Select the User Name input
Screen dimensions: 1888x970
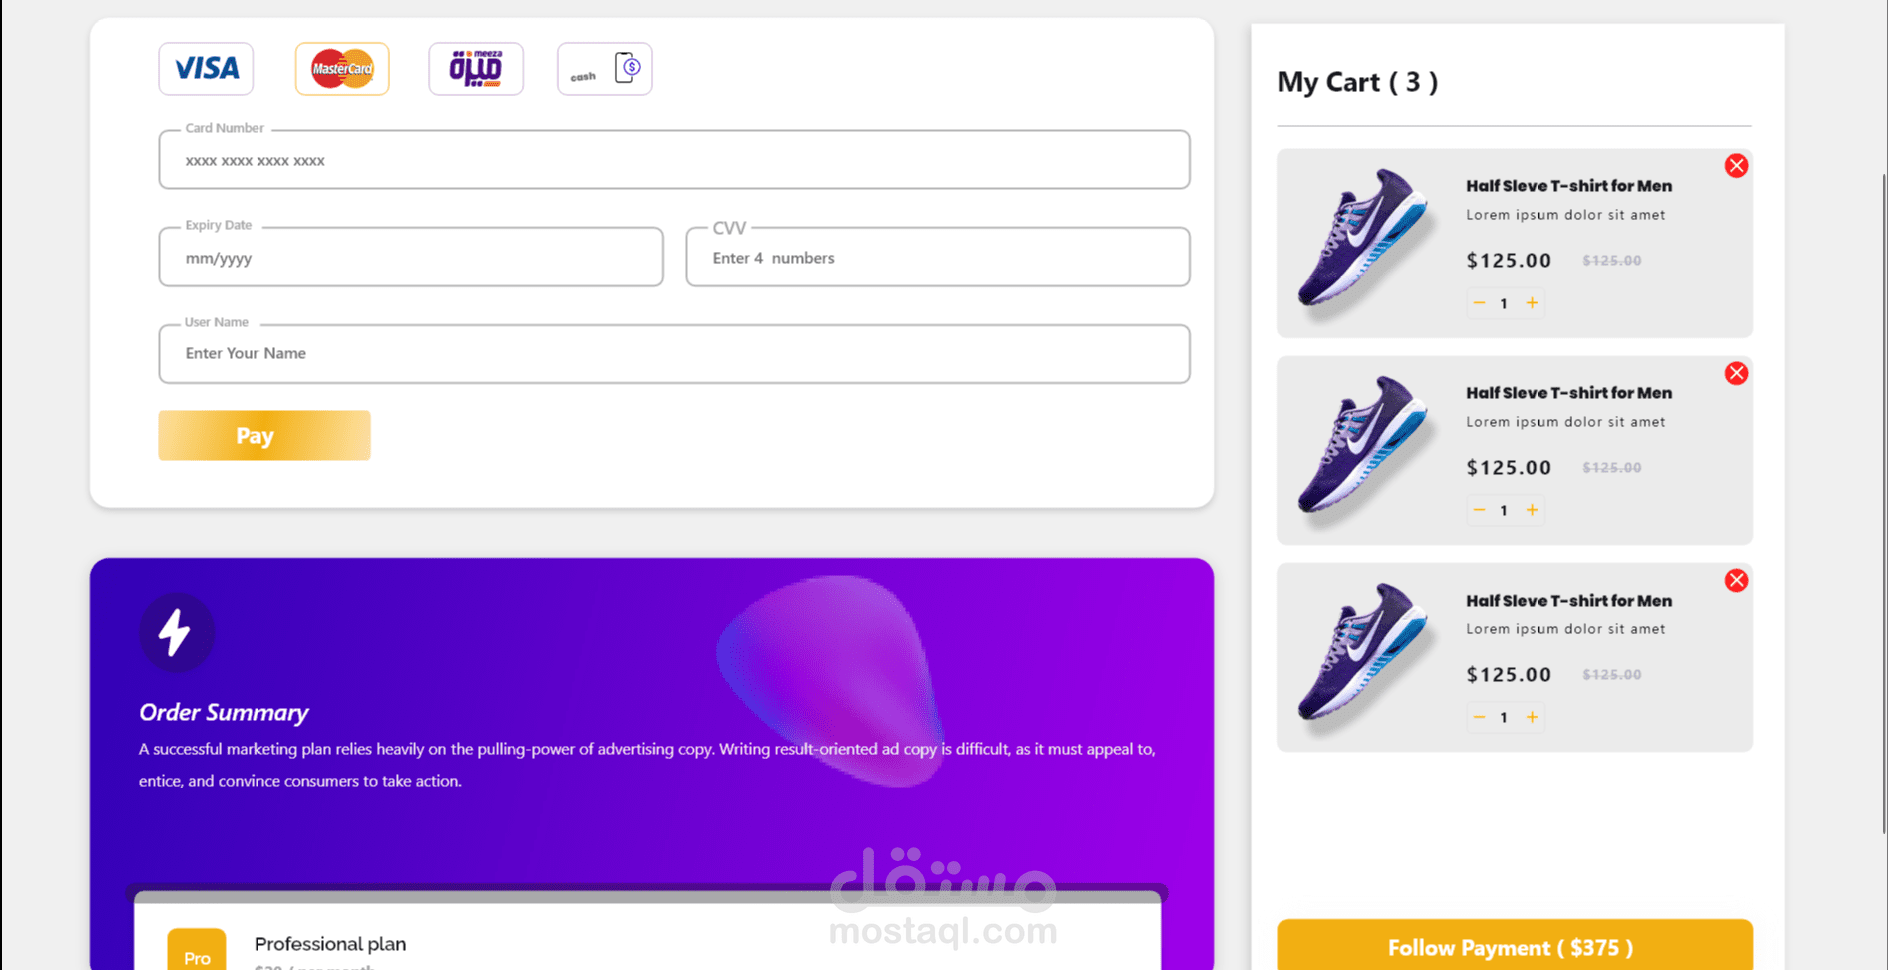coord(674,354)
